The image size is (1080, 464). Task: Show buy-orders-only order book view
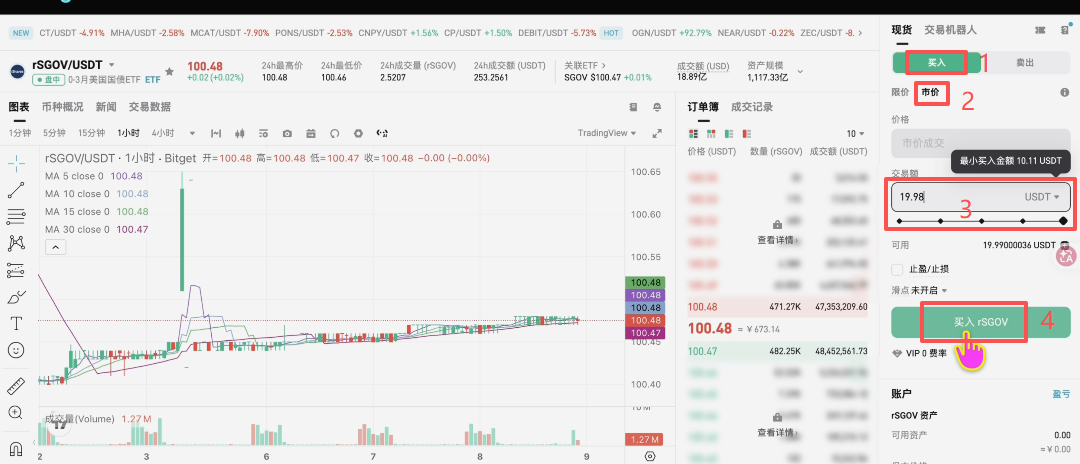coord(729,134)
